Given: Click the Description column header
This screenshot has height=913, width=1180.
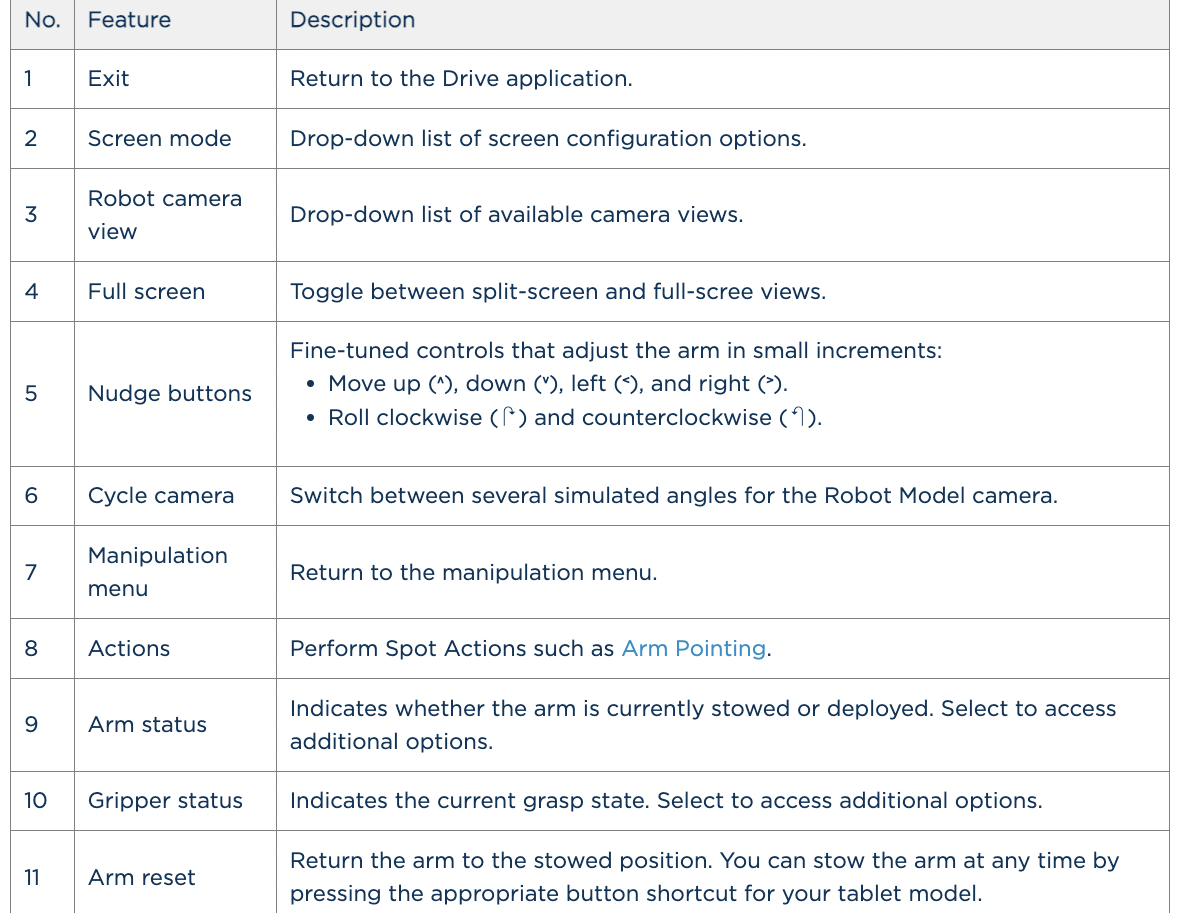Looking at the screenshot, I should click(352, 20).
